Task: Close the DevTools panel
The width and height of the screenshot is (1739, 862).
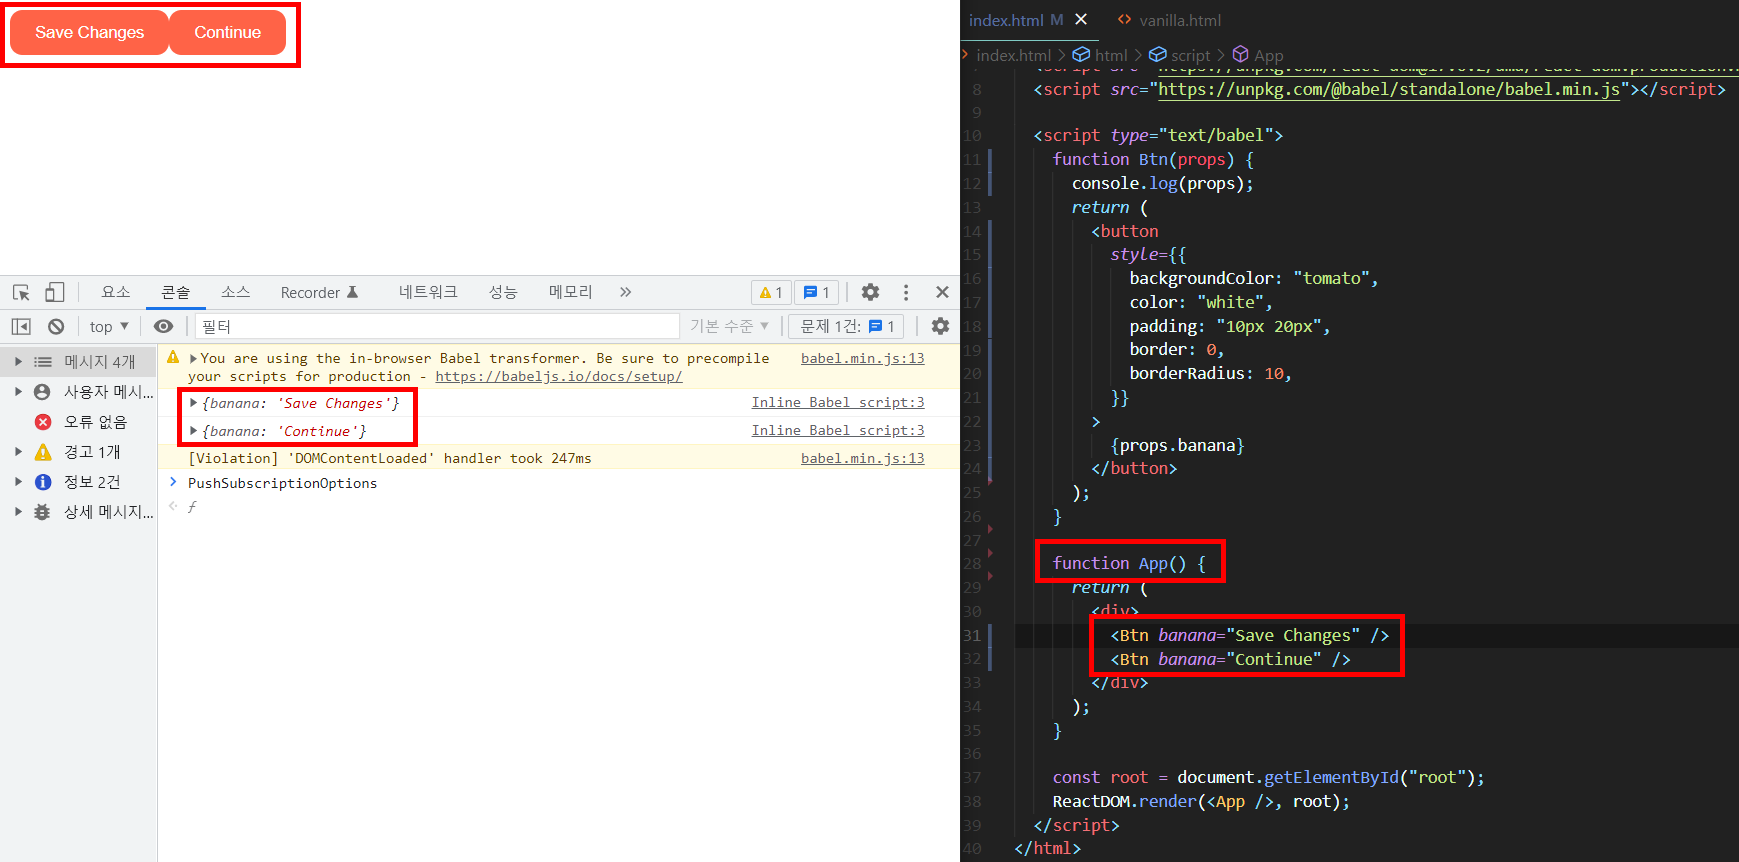Action: (x=942, y=292)
